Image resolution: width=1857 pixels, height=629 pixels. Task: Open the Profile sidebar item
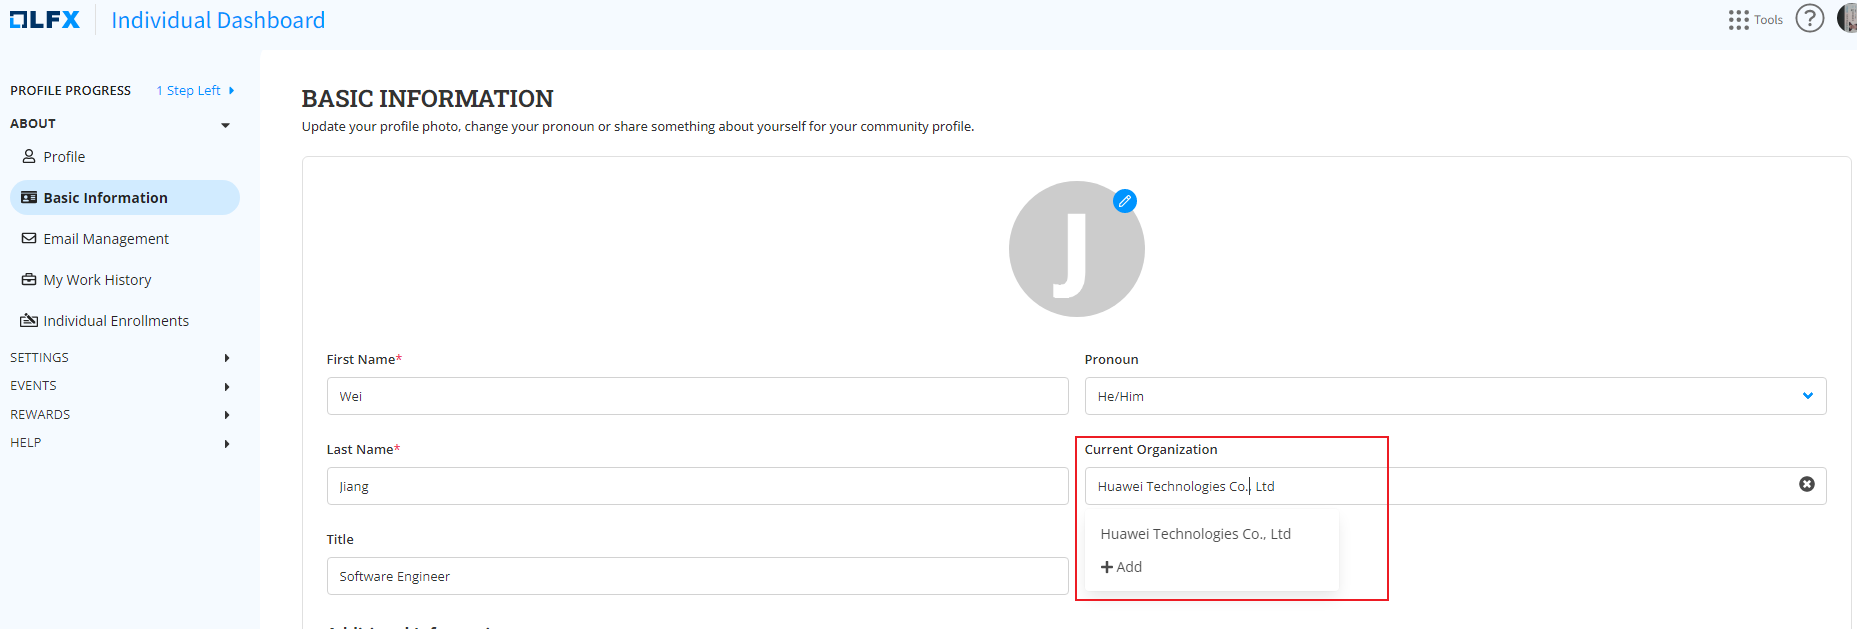[x=64, y=157]
